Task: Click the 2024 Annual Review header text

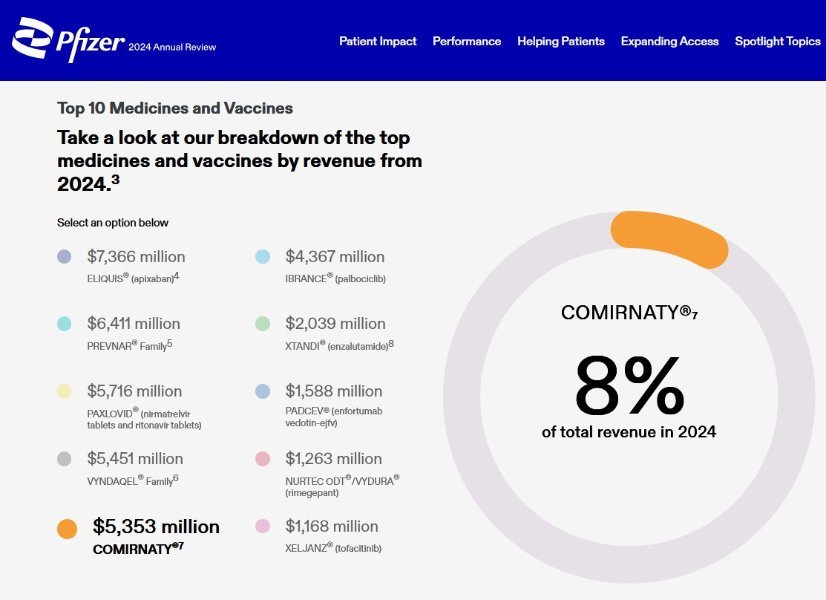Action: coord(172,47)
